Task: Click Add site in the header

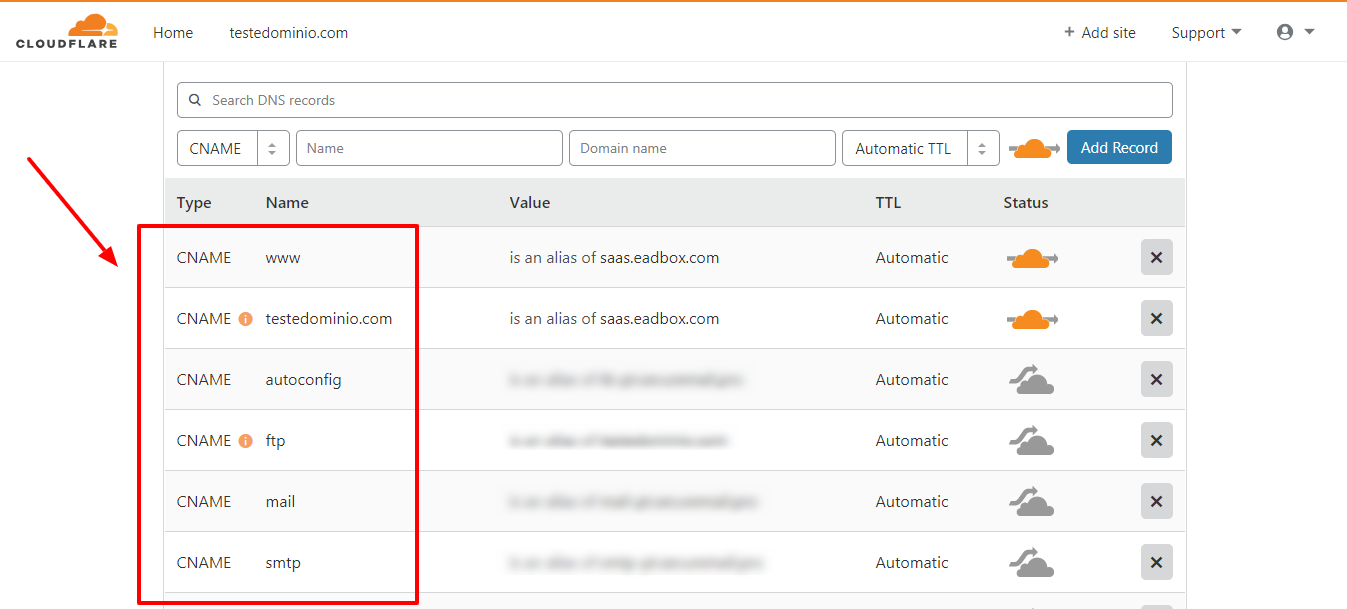Action: pyautogui.click(x=1100, y=33)
